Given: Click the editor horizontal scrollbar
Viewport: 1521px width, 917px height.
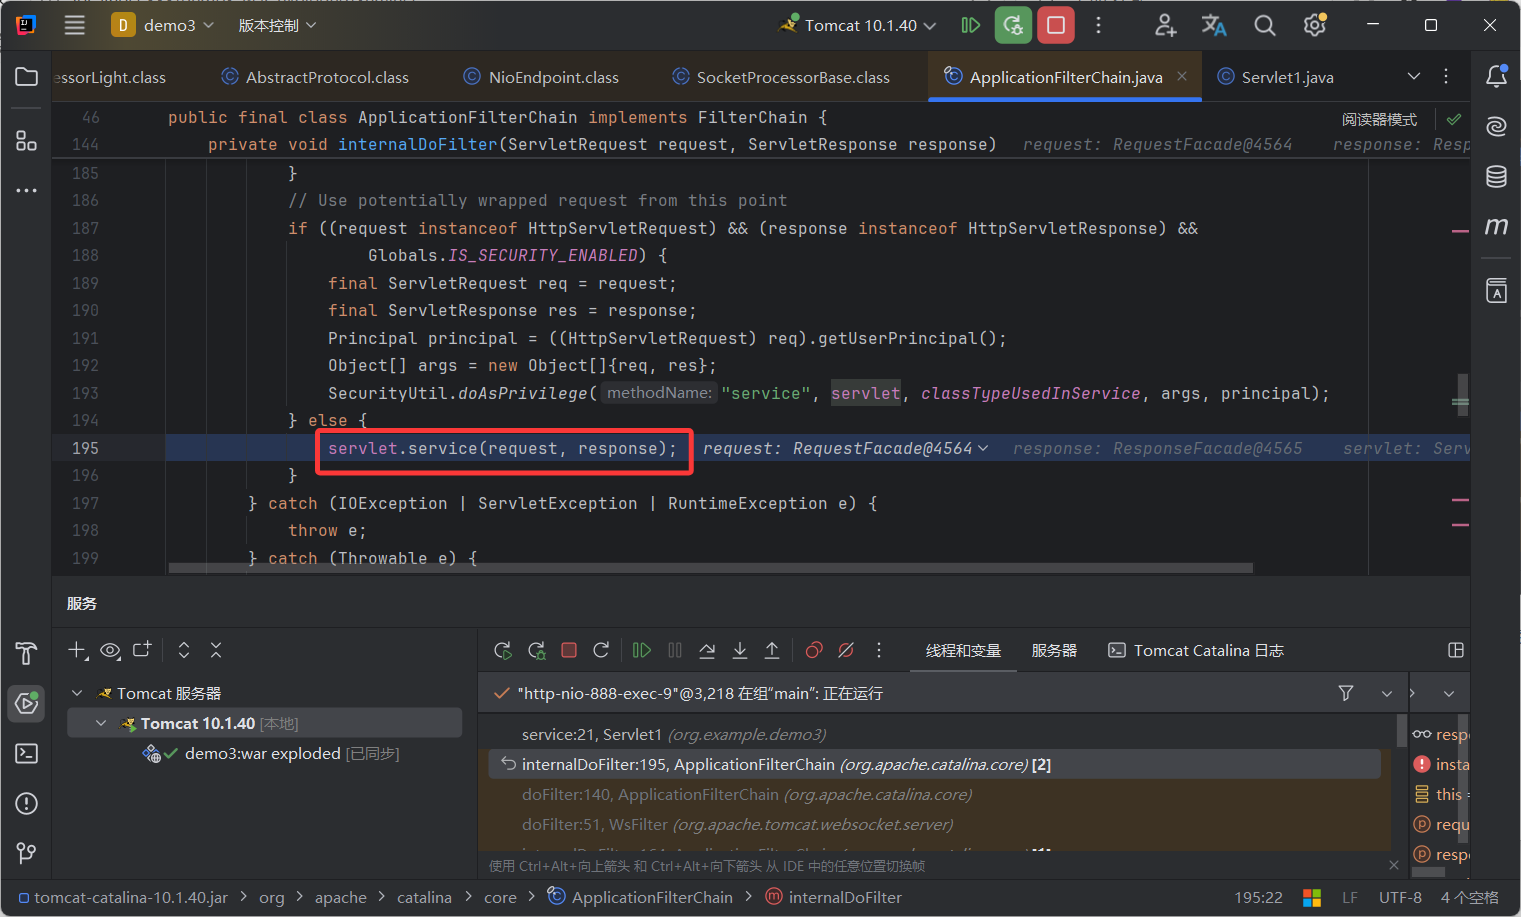Looking at the screenshot, I should point(710,568).
